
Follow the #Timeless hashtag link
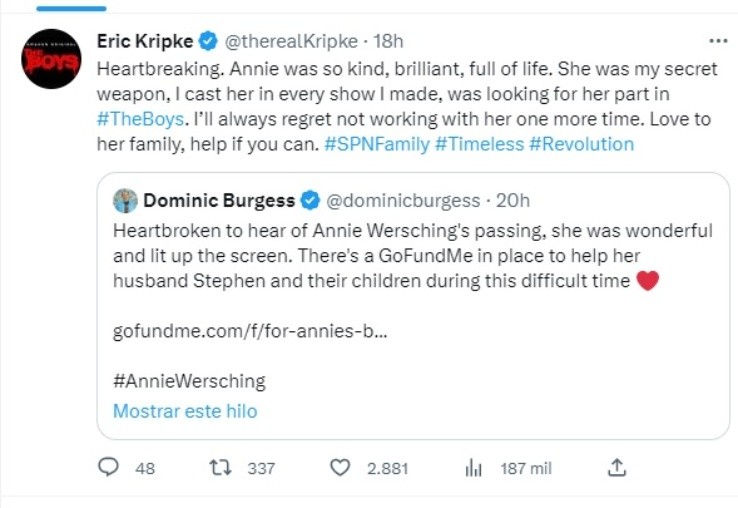[479, 144]
